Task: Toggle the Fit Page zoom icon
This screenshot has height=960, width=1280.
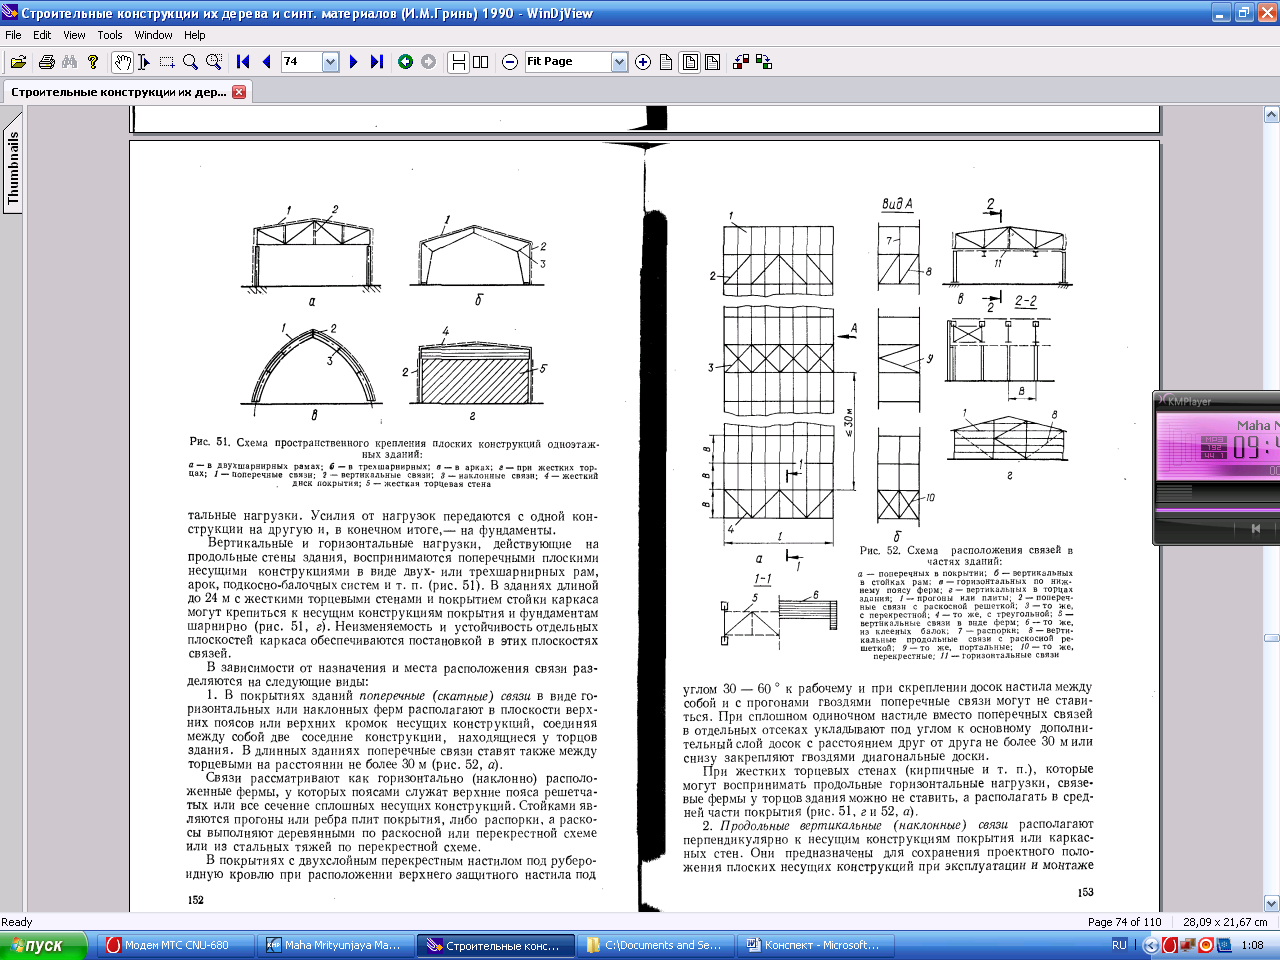Action: coord(690,62)
